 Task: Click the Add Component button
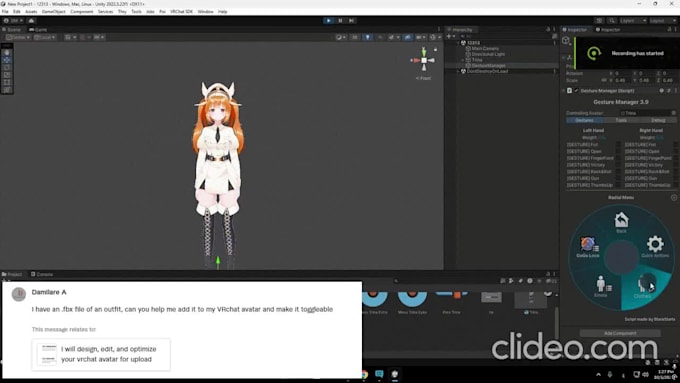coord(620,333)
